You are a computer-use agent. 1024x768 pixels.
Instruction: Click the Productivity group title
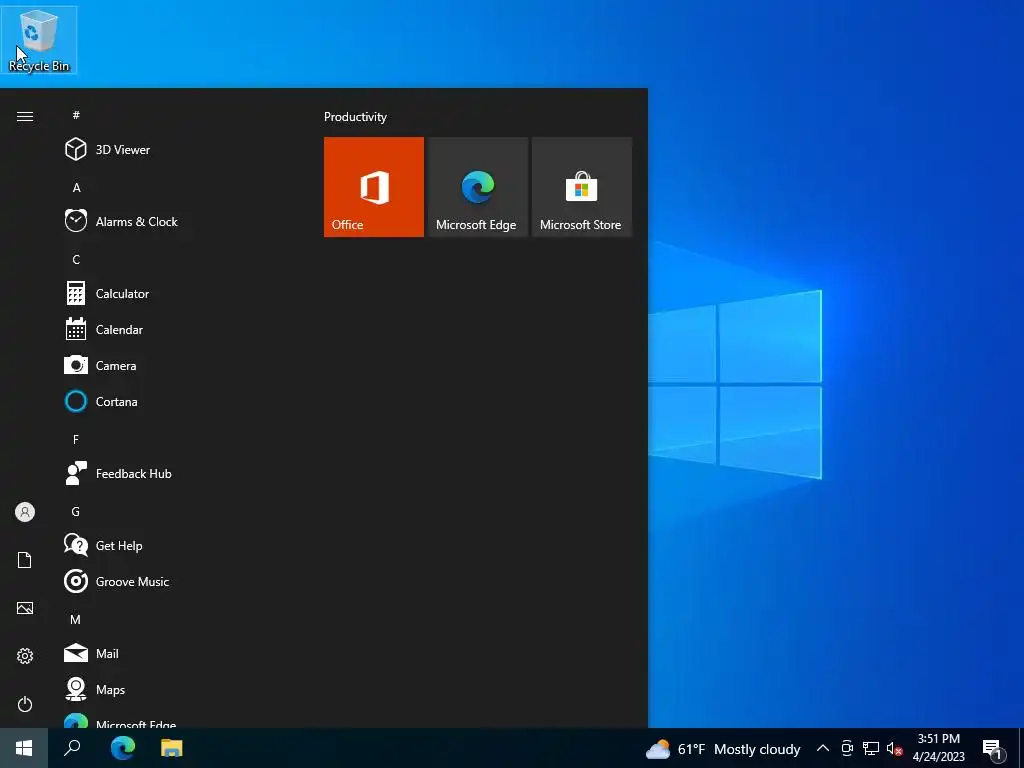point(355,117)
